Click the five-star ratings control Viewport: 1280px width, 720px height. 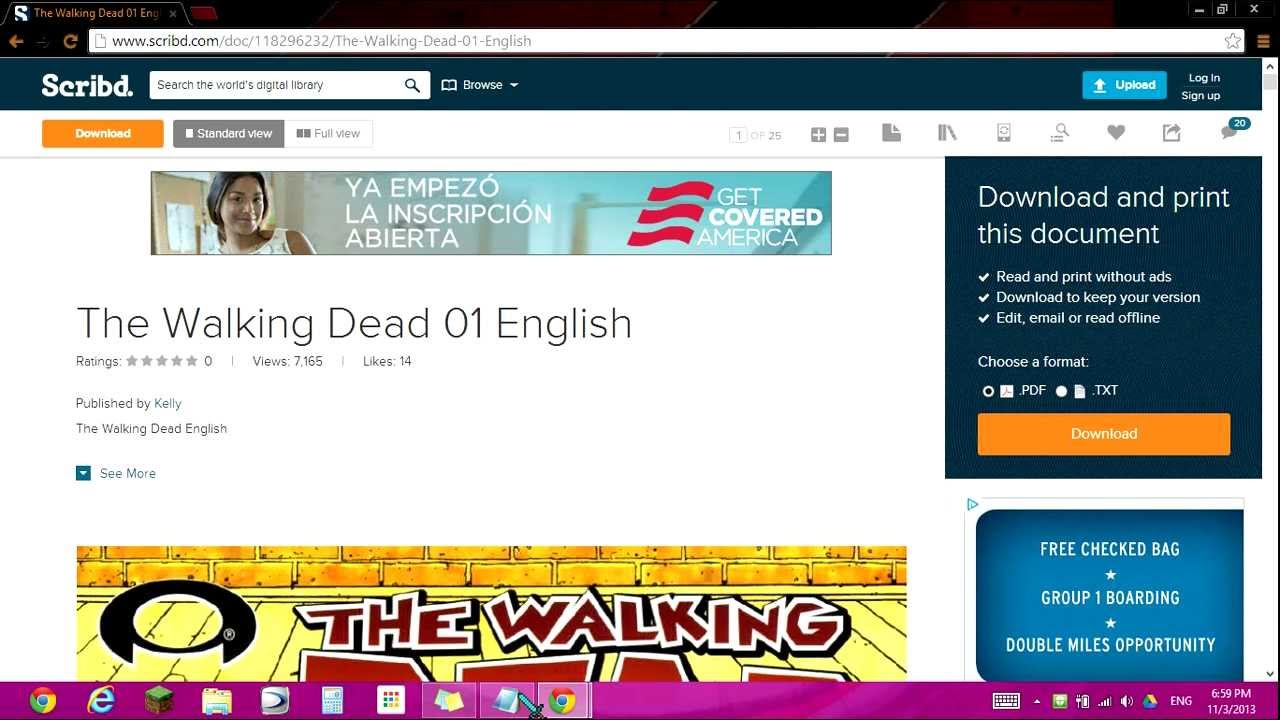pos(162,361)
